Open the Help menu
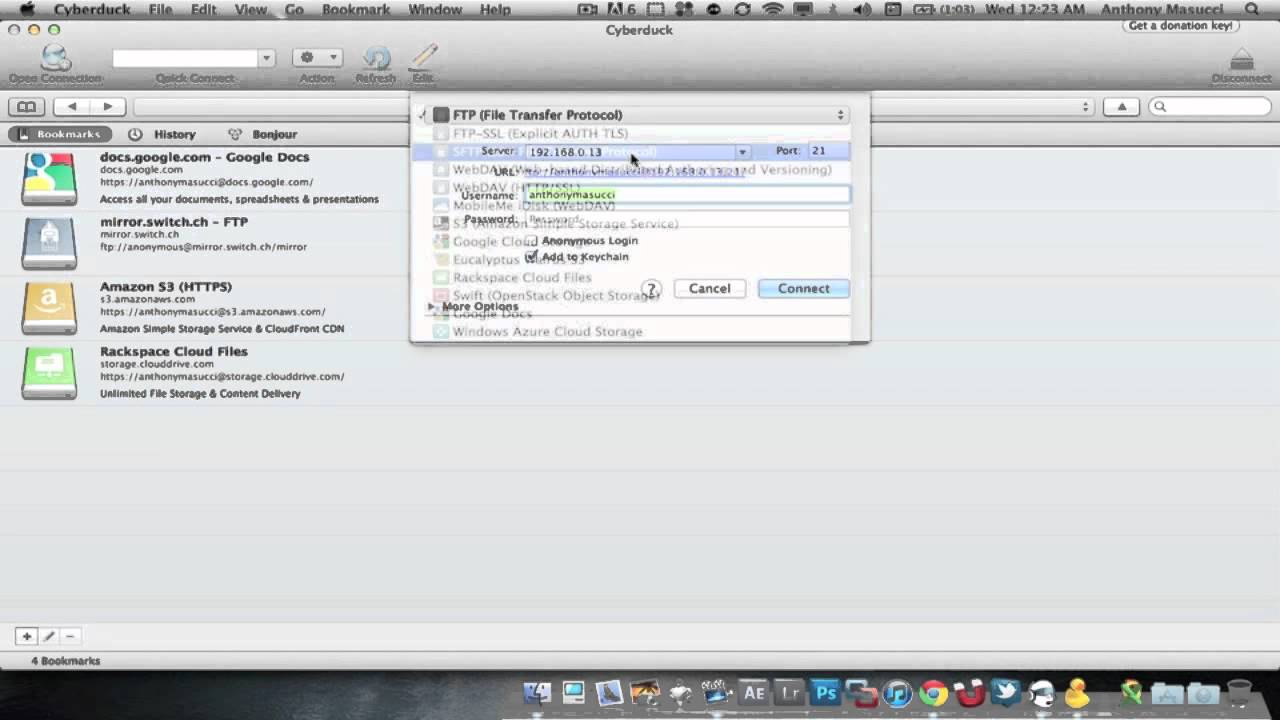Screen dimensions: 1280x720 pos(495,9)
